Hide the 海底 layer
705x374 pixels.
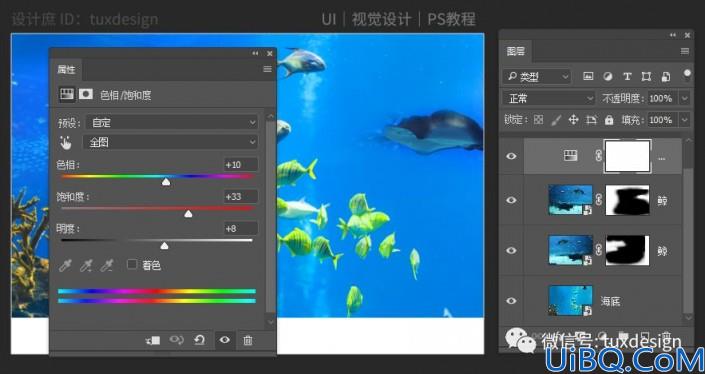(x=511, y=301)
